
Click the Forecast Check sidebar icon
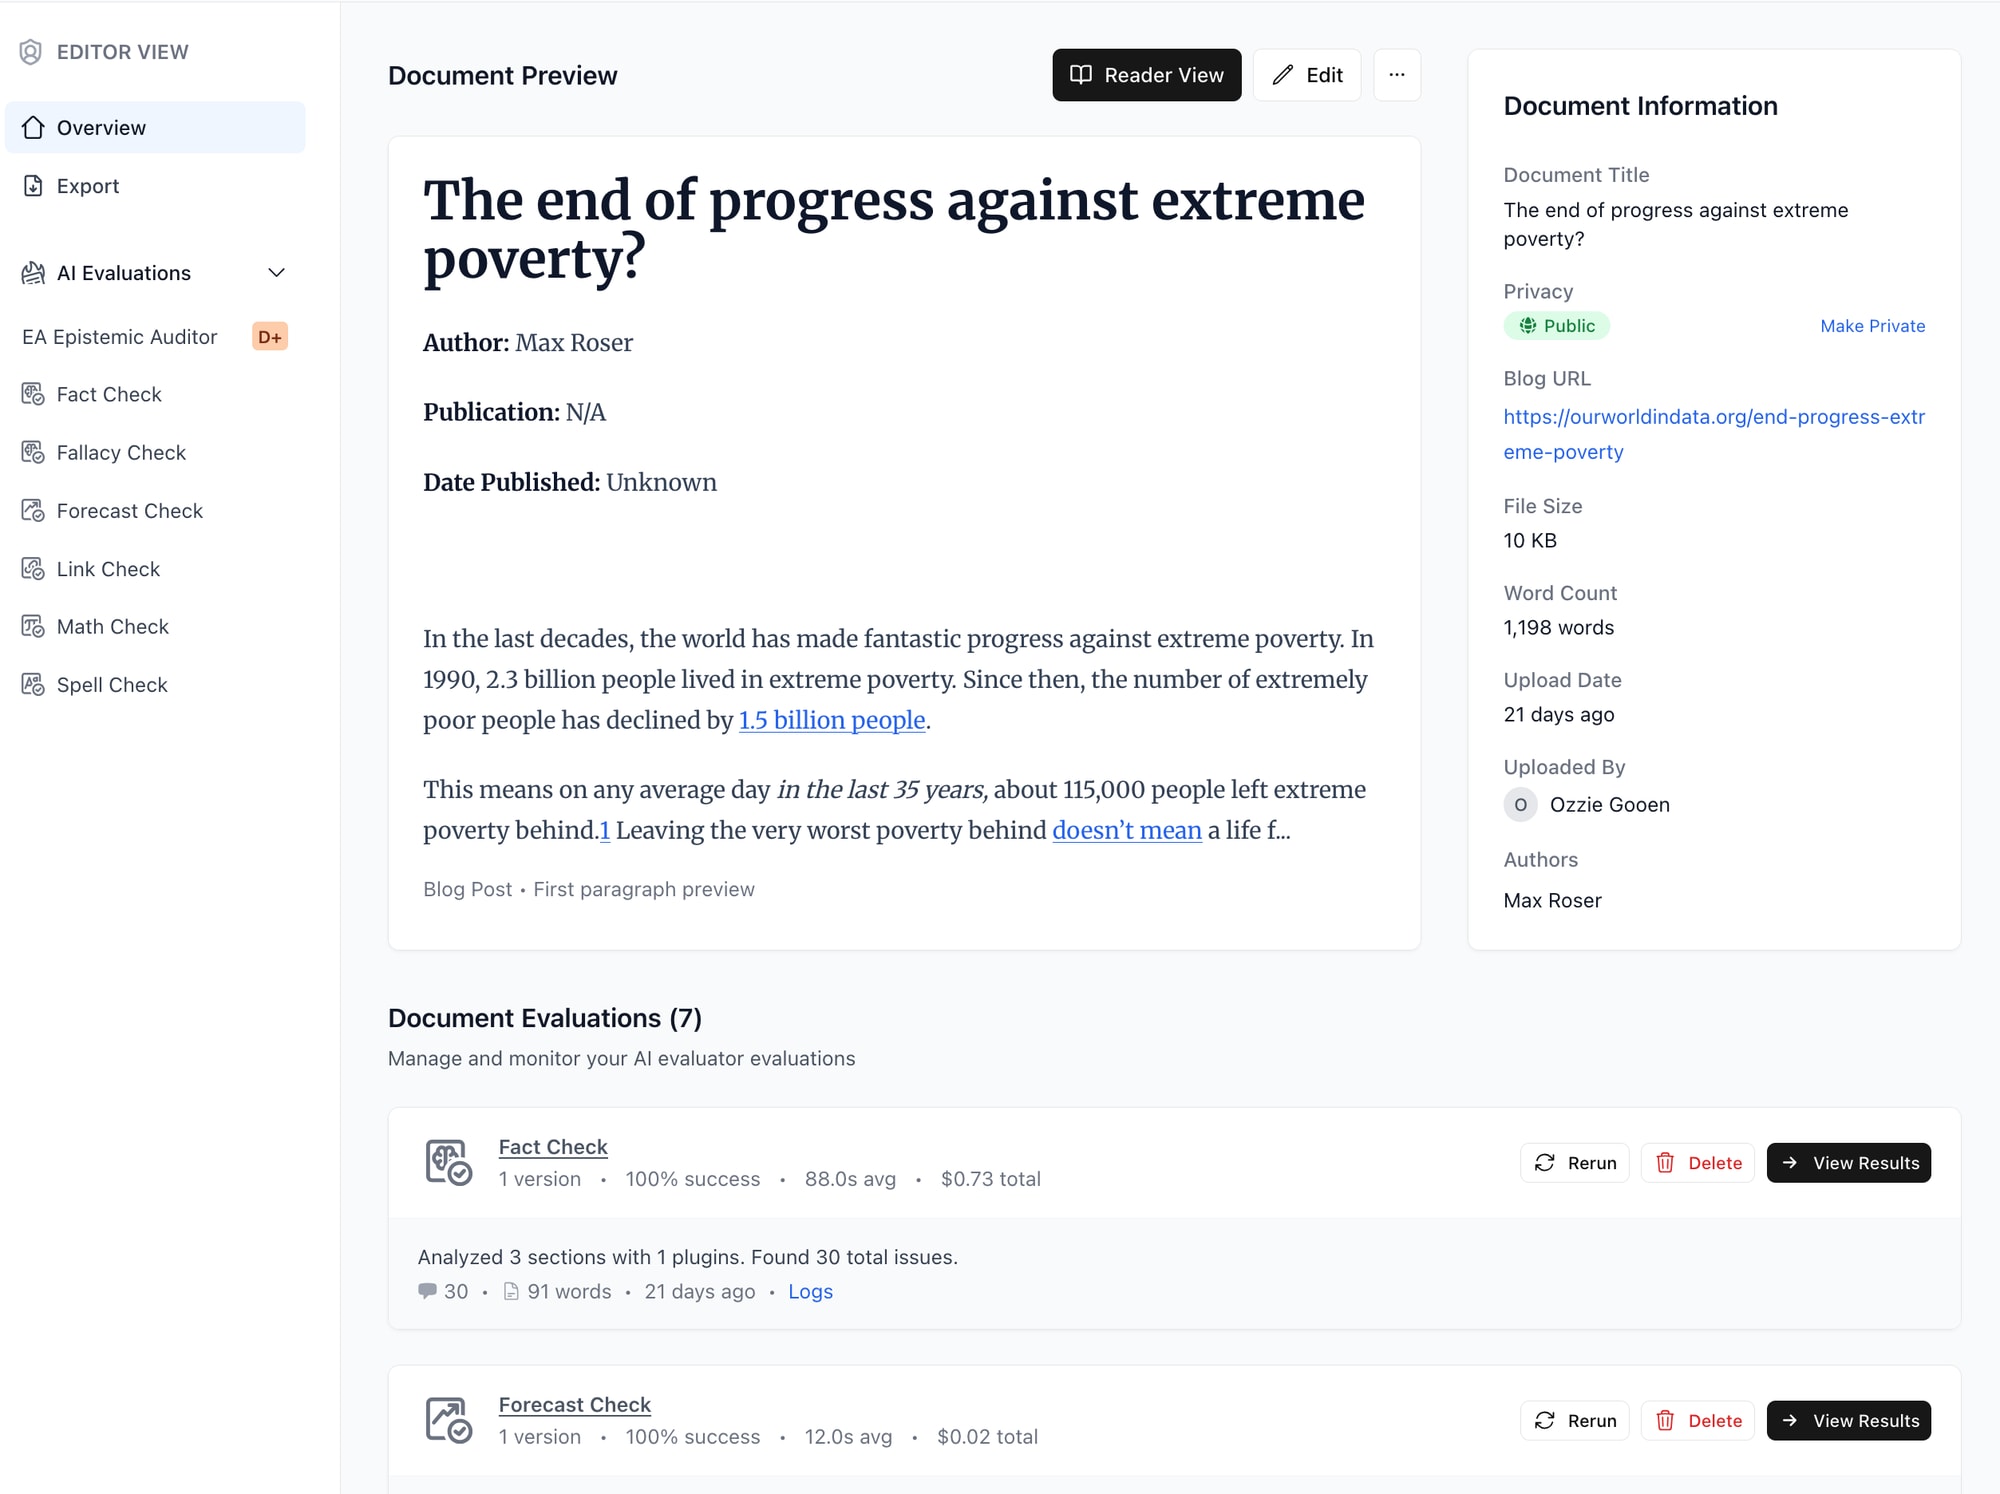point(33,511)
